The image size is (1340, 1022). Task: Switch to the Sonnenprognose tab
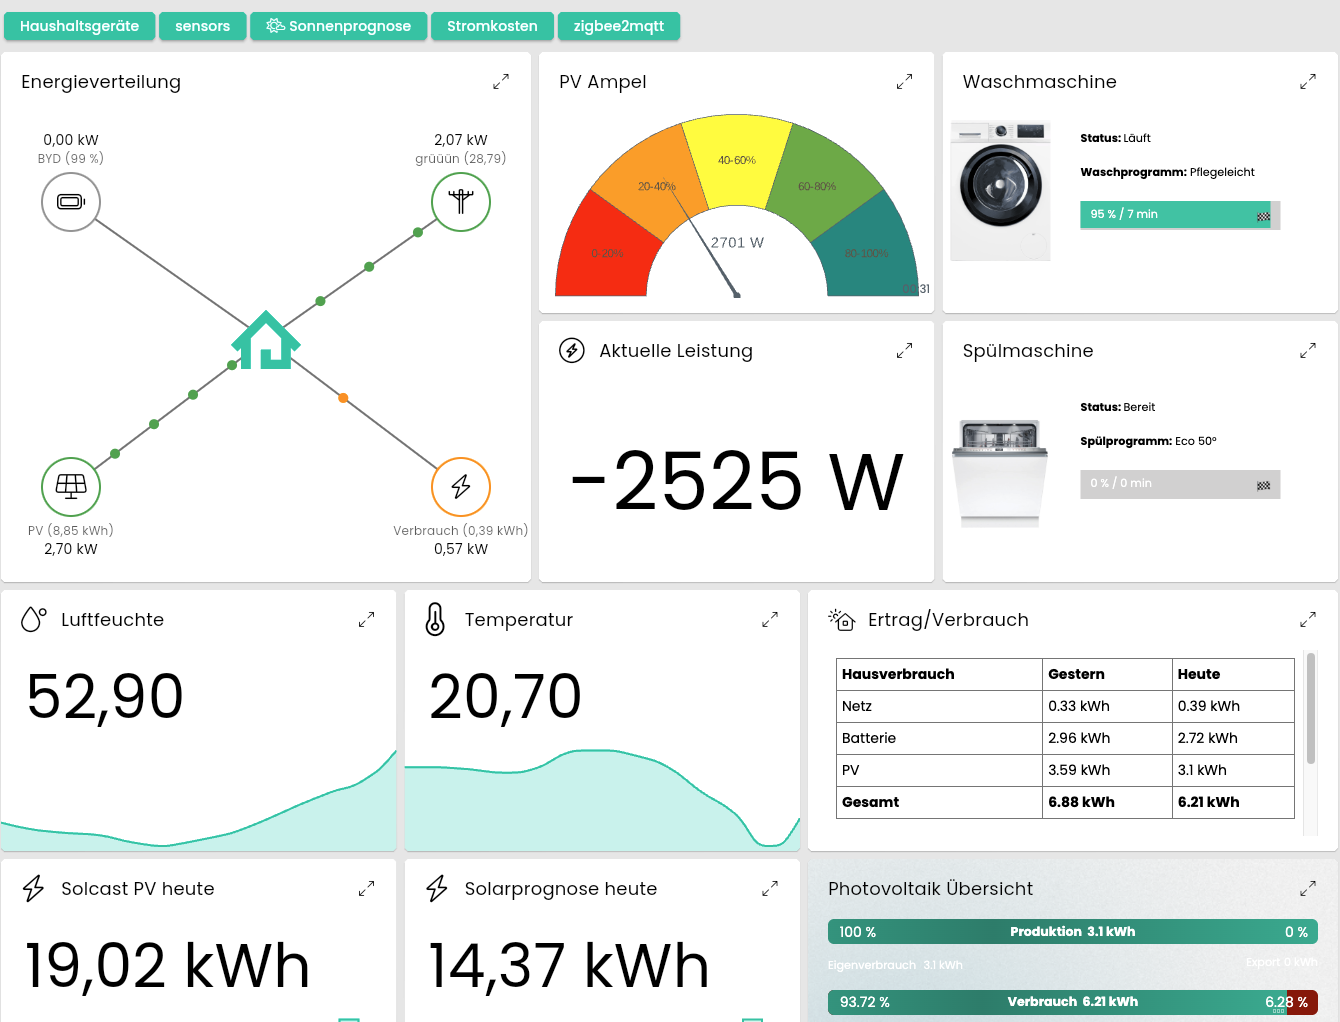point(339,26)
